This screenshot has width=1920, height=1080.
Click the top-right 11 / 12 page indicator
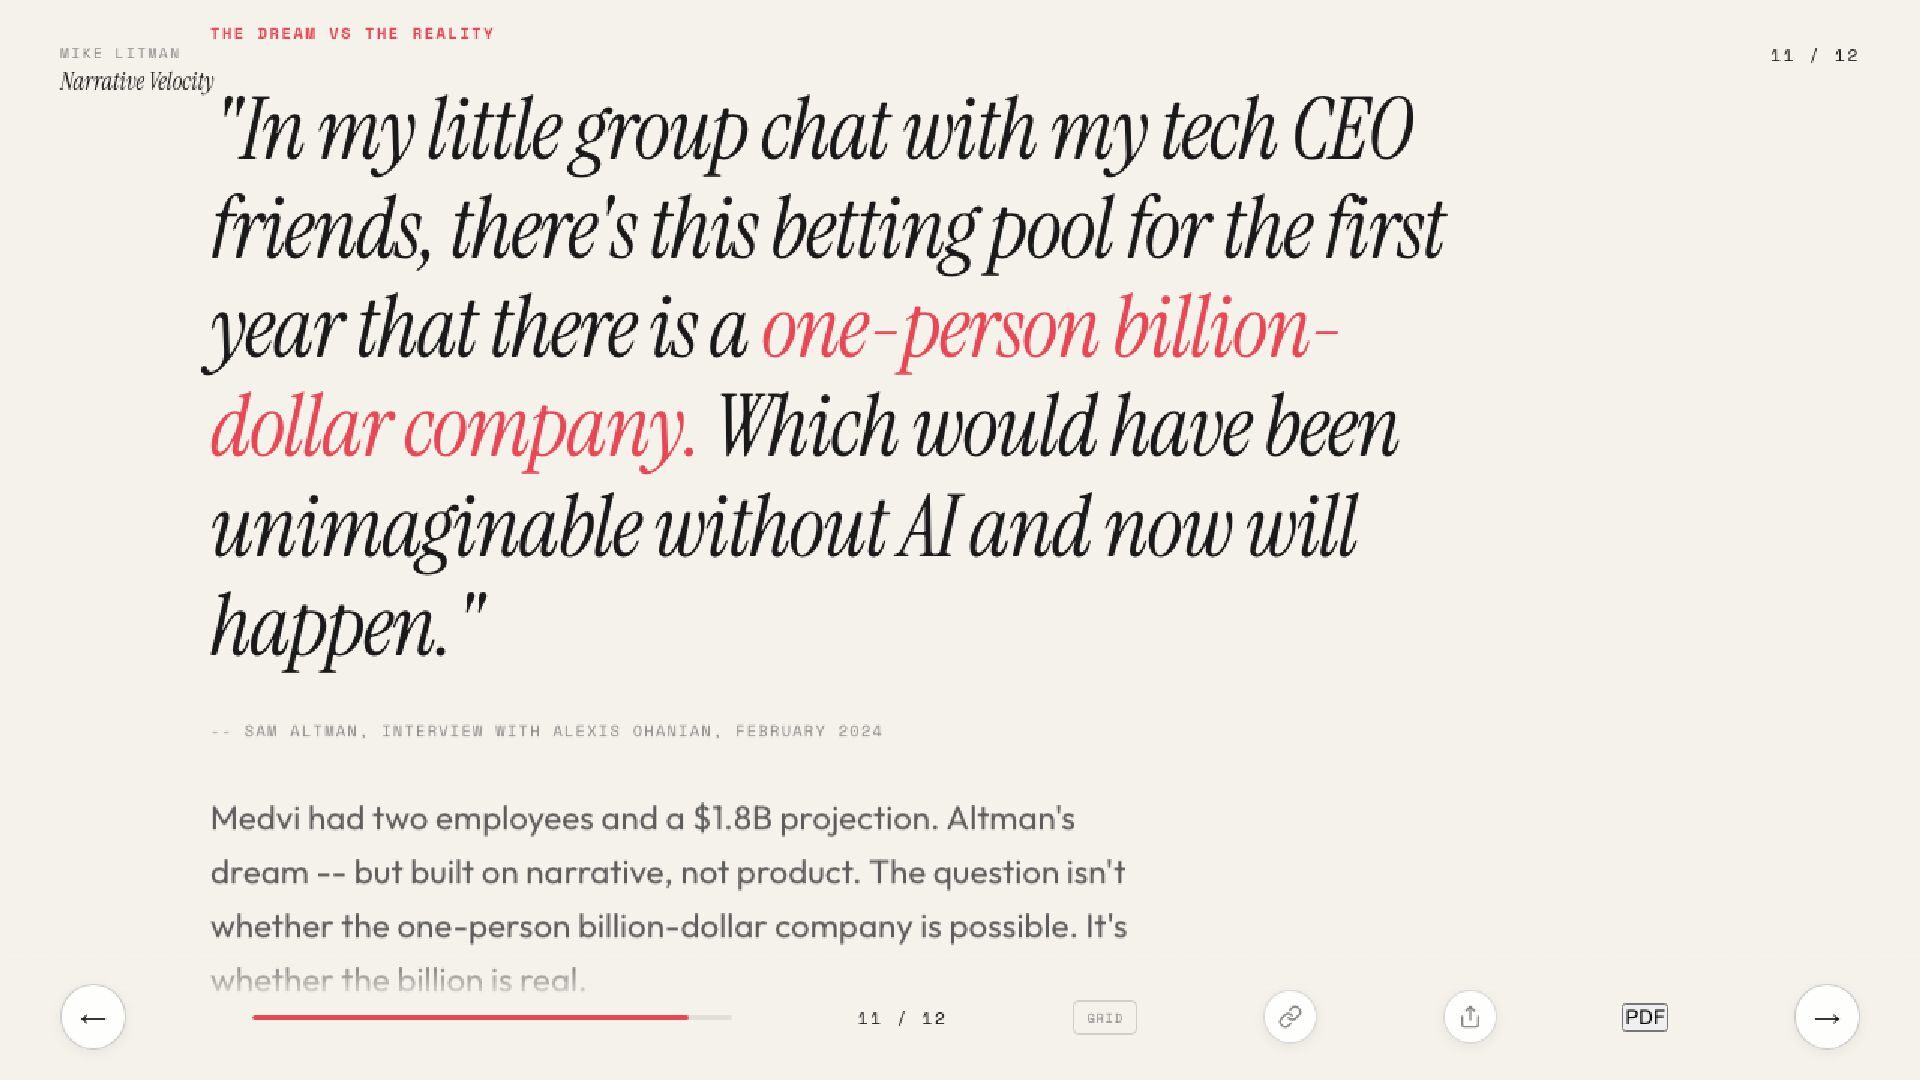click(x=1813, y=55)
